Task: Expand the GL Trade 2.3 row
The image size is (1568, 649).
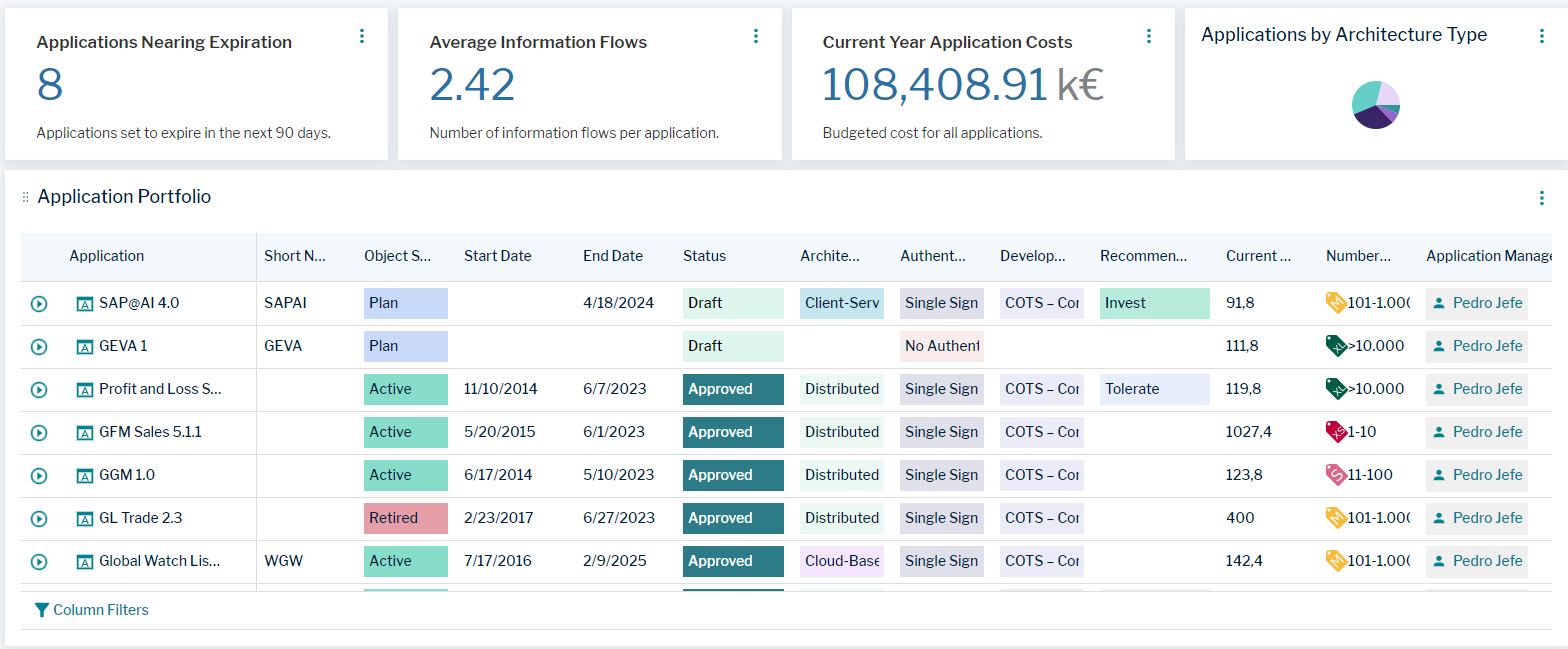Action: point(39,519)
